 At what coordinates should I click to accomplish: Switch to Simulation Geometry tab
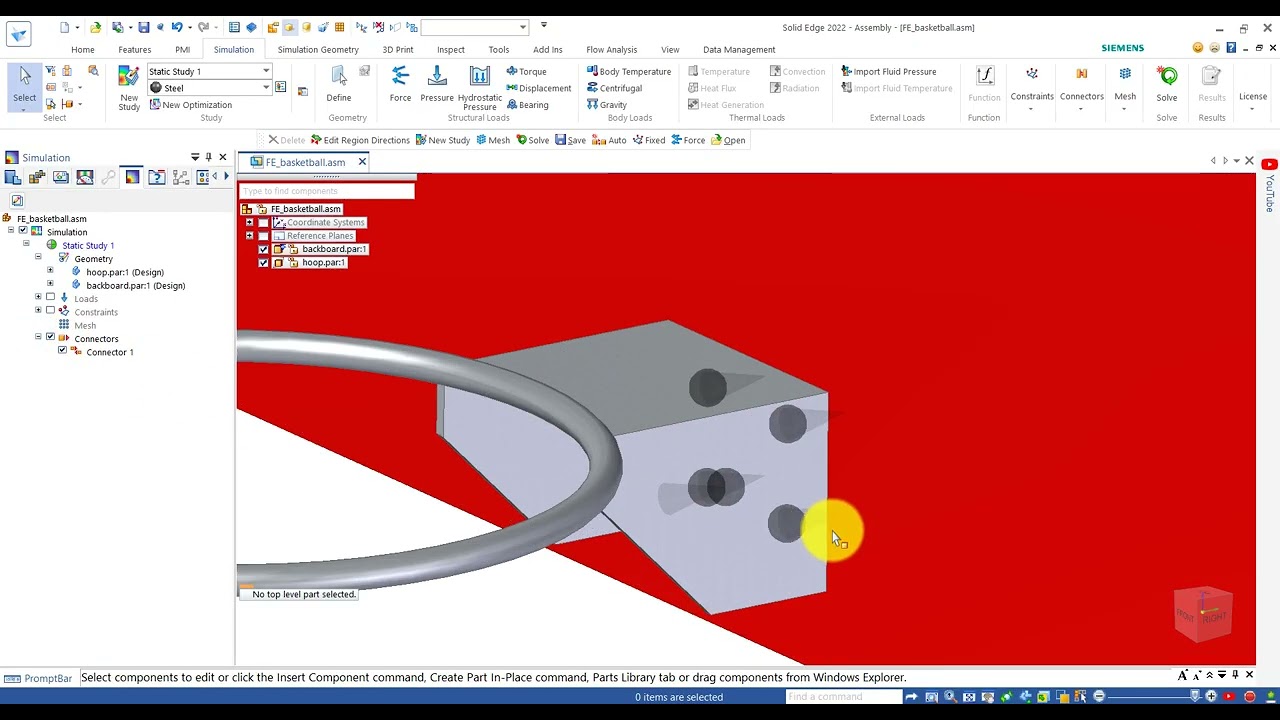coord(318,49)
